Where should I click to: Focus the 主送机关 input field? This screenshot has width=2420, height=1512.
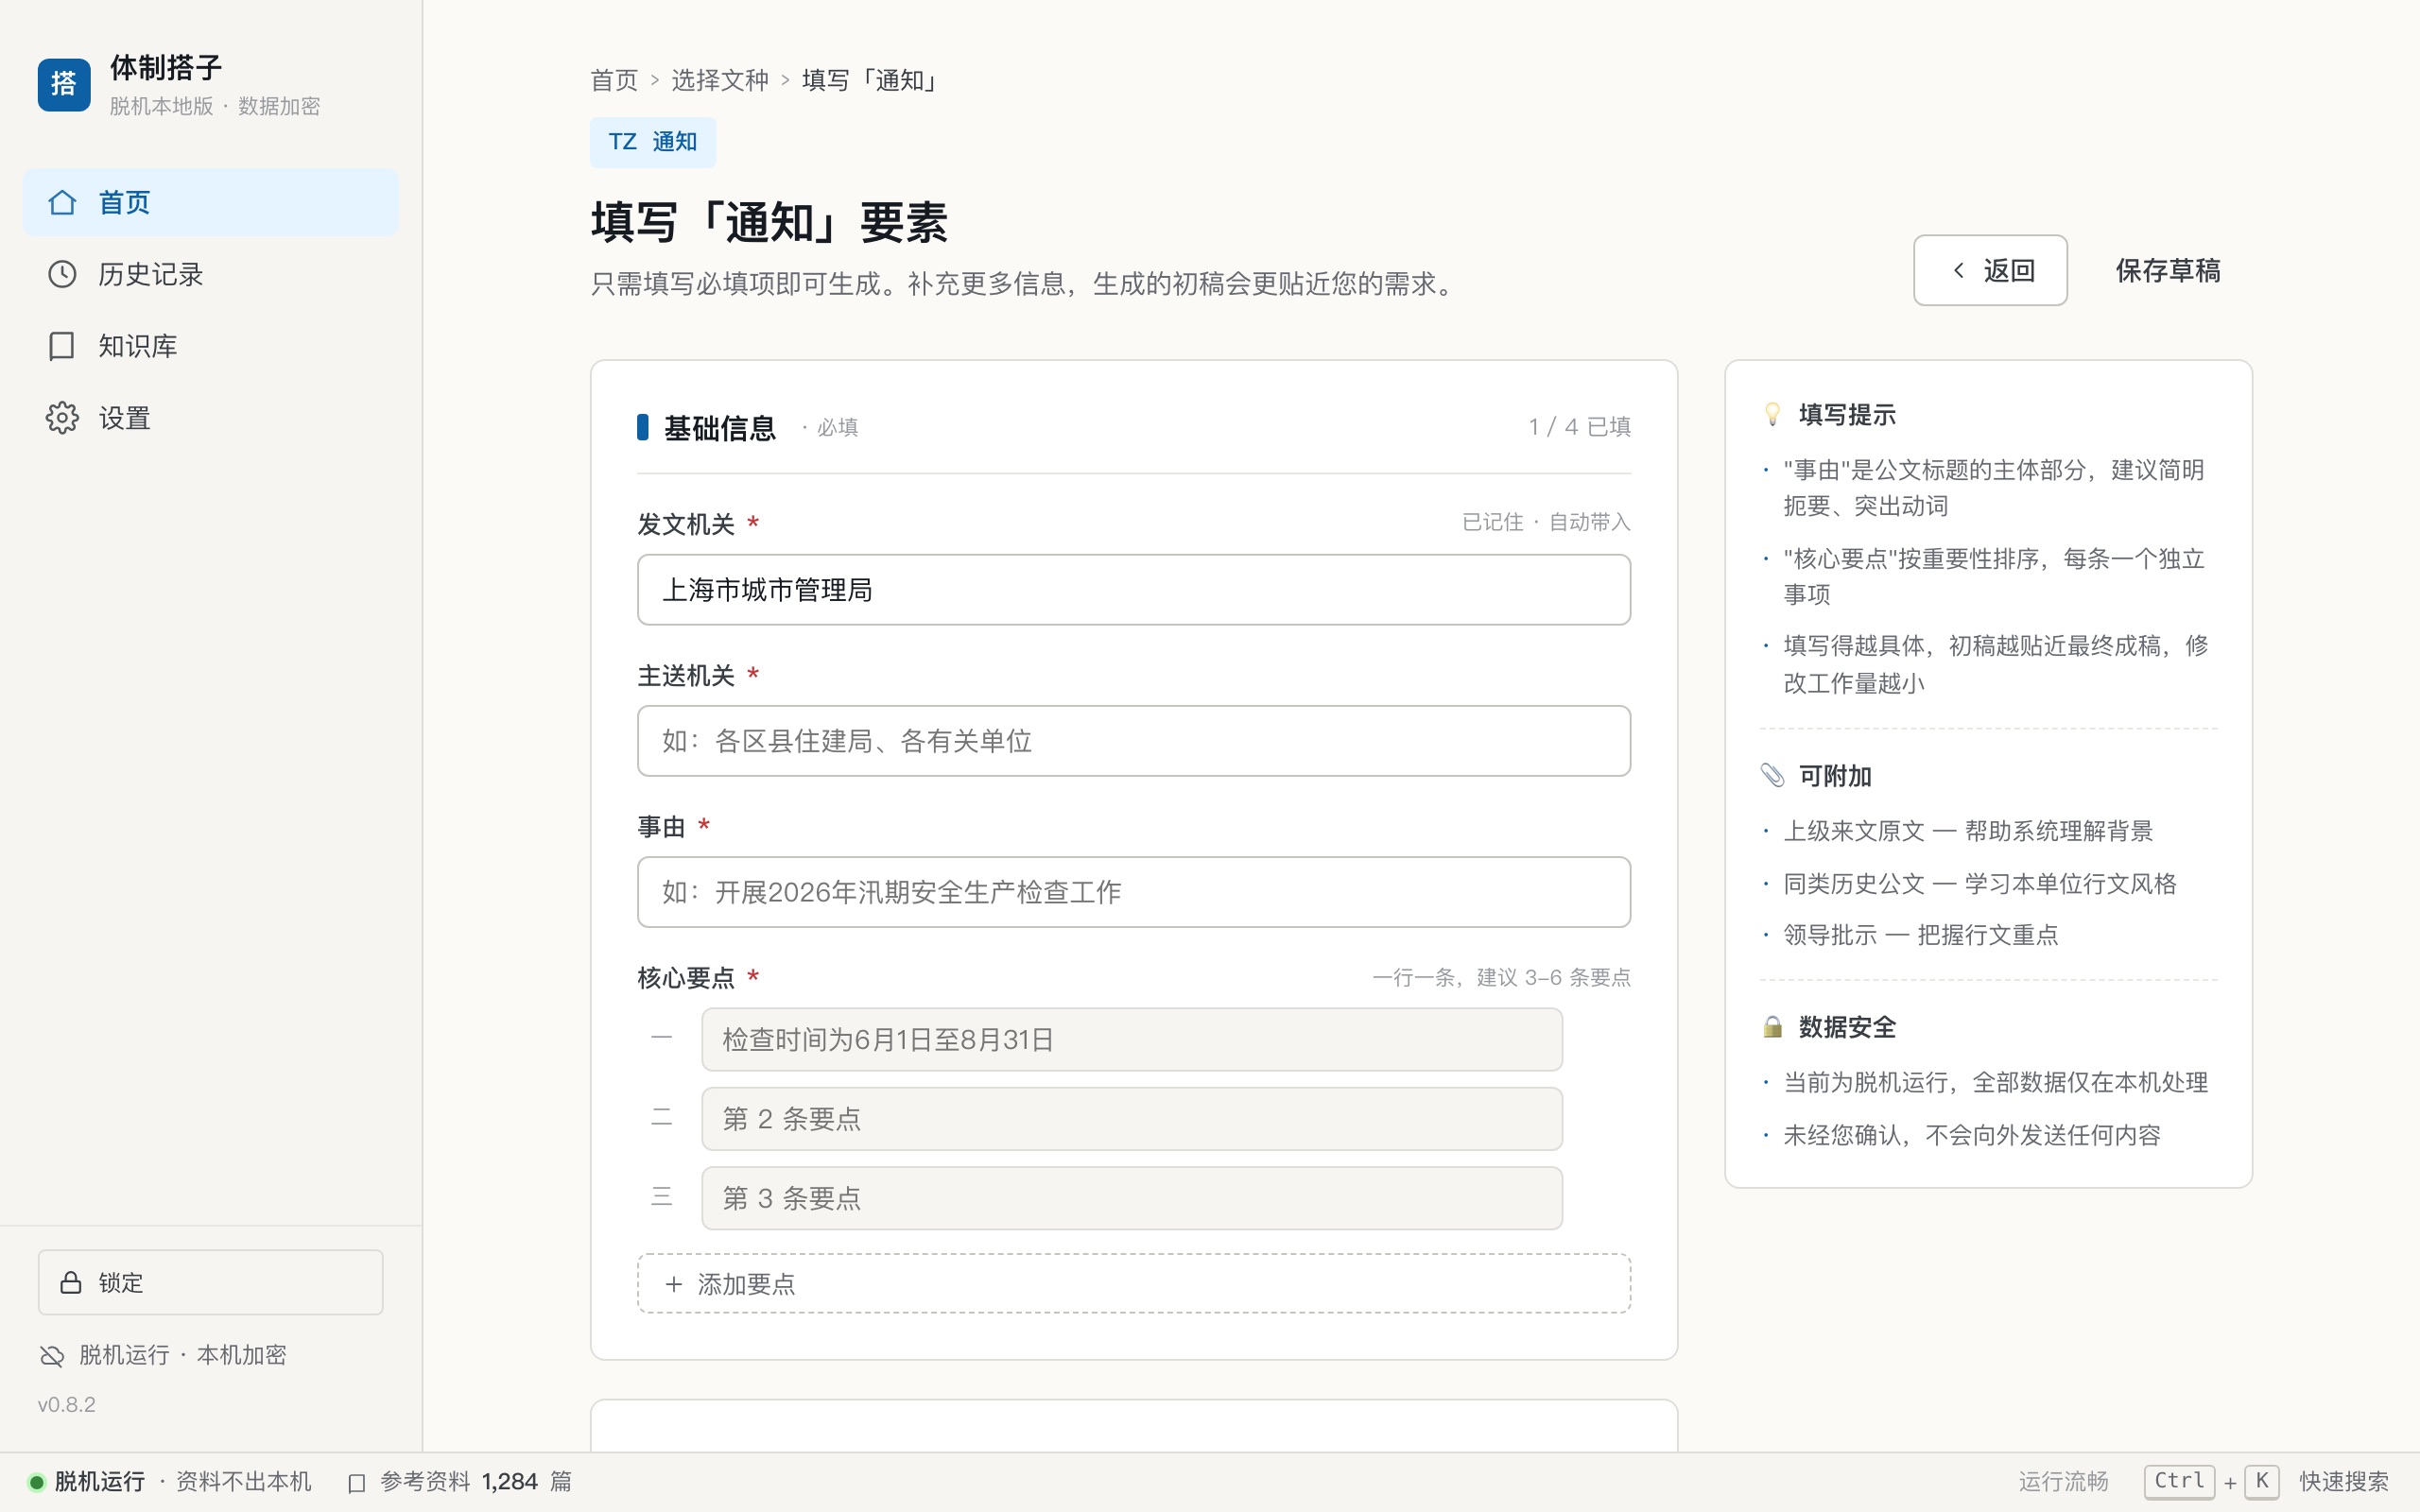pos(1134,741)
